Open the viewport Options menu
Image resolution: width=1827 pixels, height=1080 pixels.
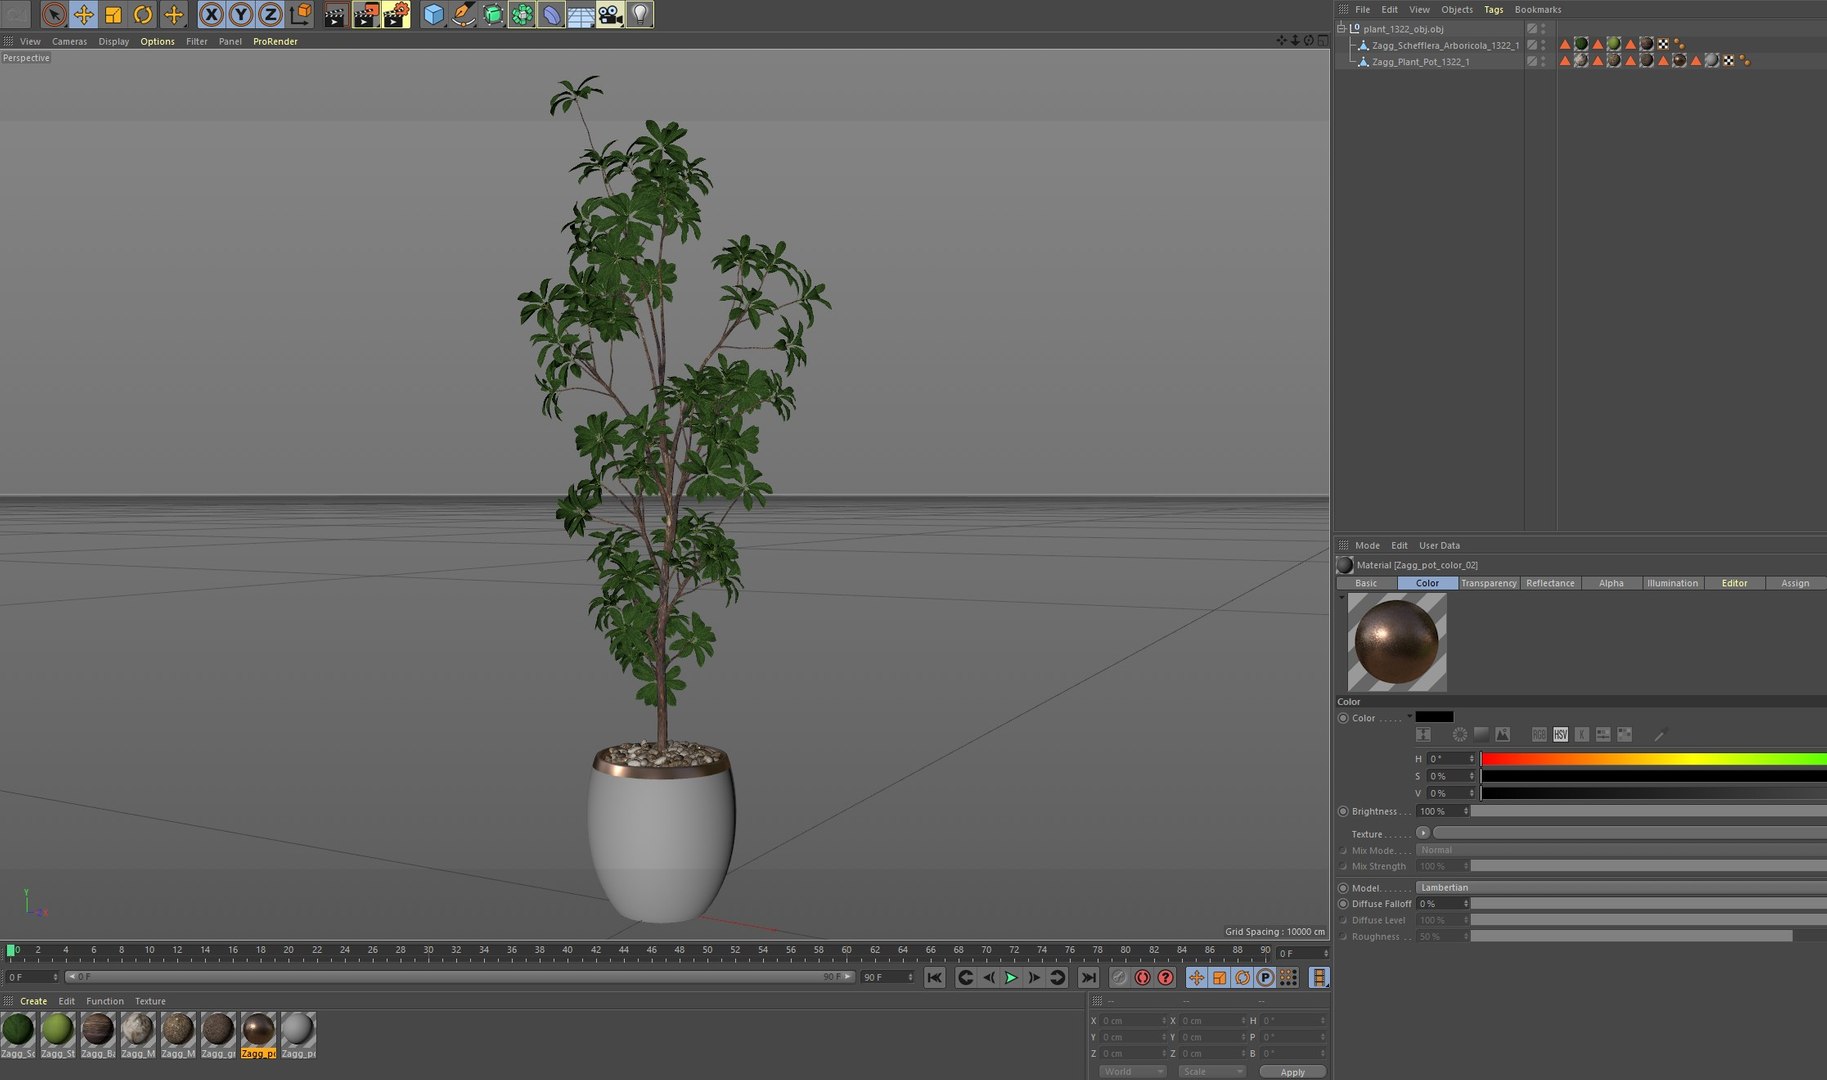(x=157, y=42)
